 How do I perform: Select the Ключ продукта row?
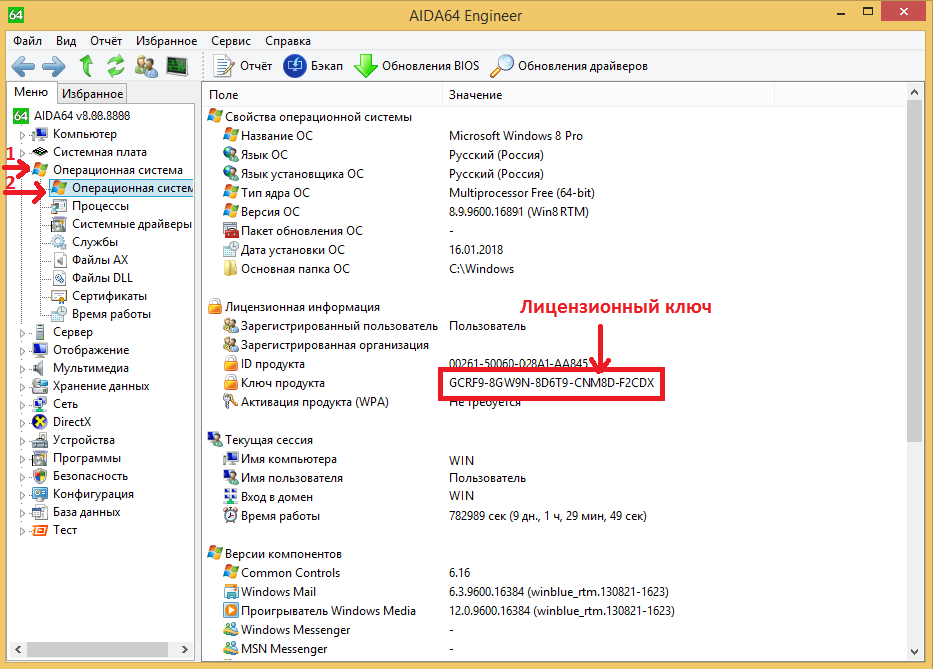tap(282, 383)
